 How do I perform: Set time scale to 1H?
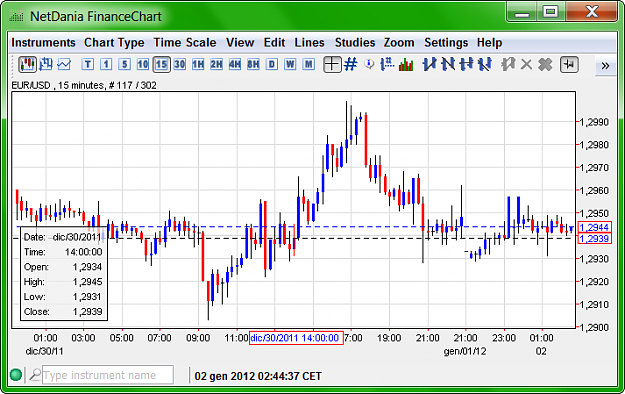(x=198, y=64)
